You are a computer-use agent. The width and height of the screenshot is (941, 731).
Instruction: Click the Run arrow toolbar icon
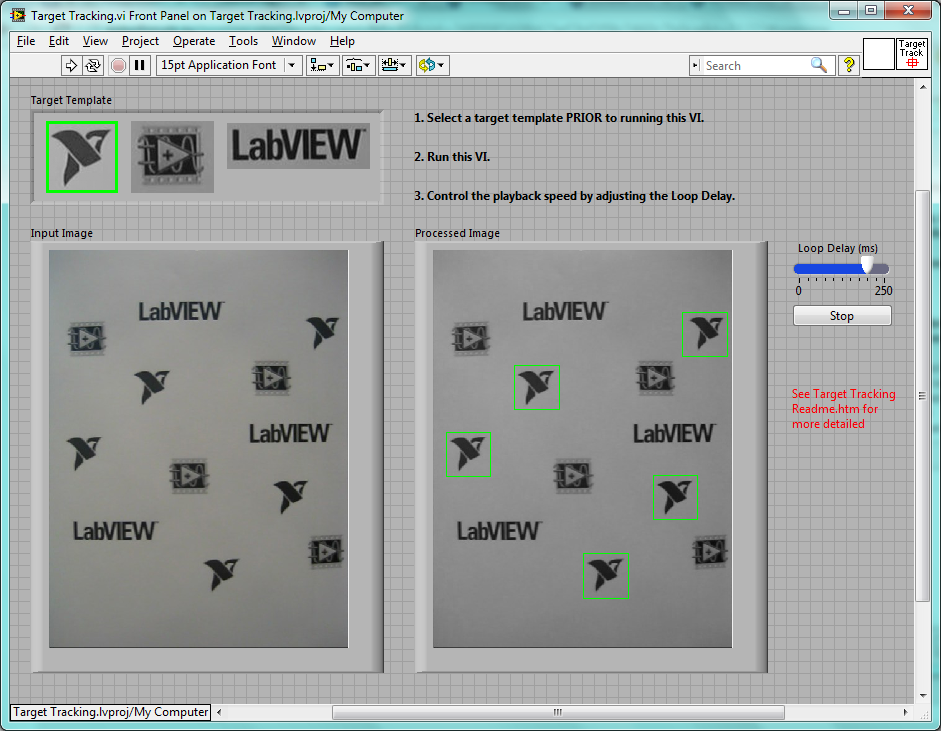71,65
